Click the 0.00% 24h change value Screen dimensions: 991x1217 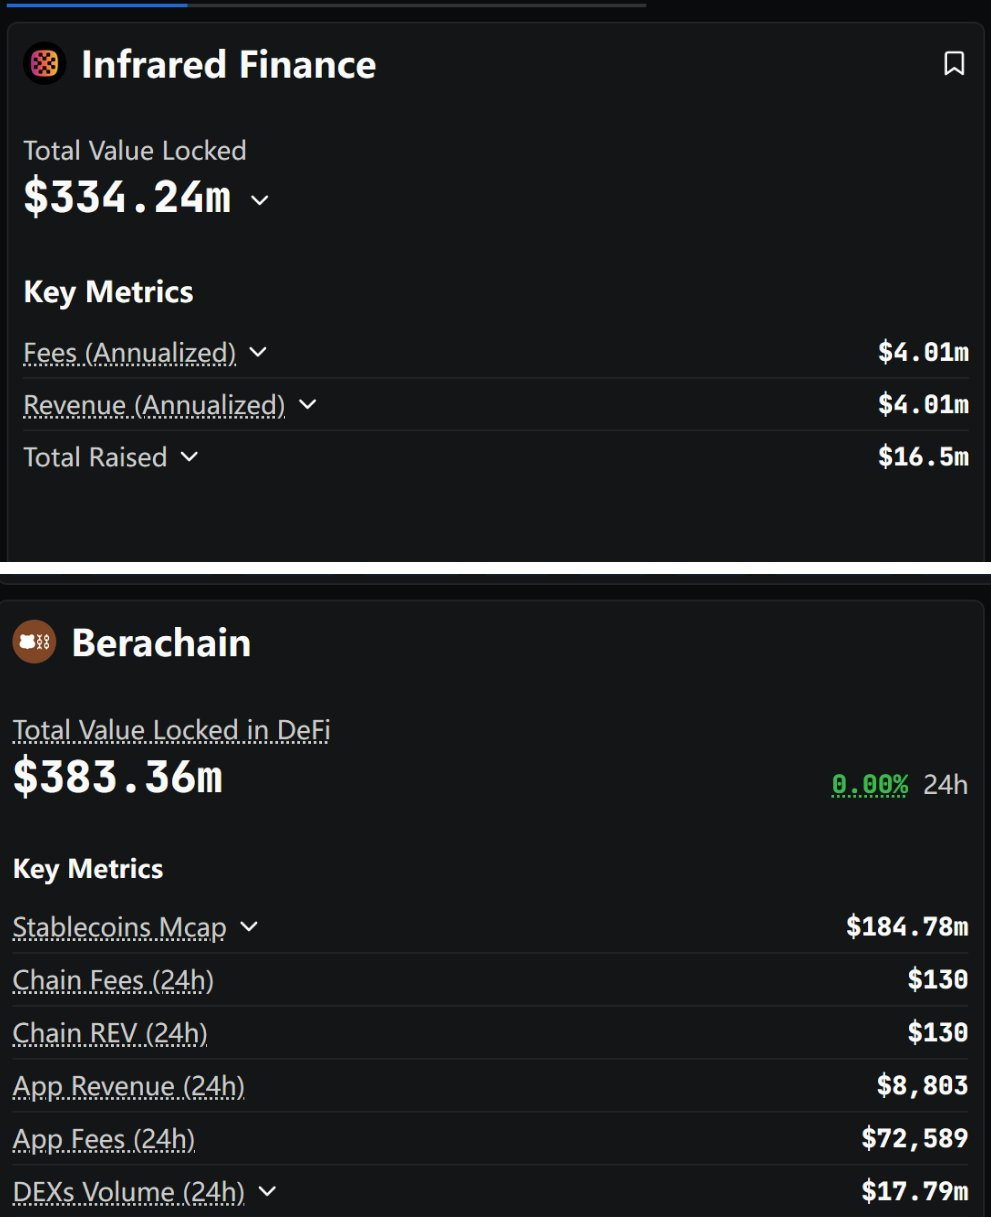point(869,785)
